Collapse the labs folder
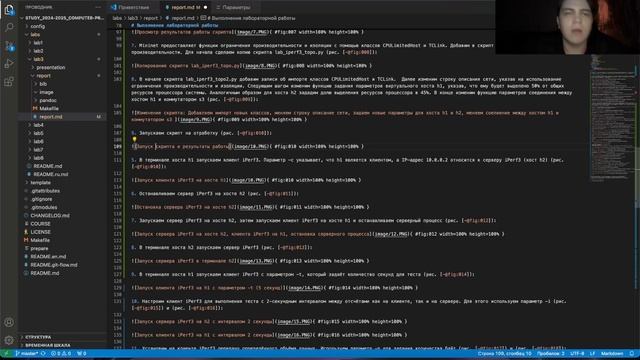Screen dimensions: 640x360 pos(35,35)
